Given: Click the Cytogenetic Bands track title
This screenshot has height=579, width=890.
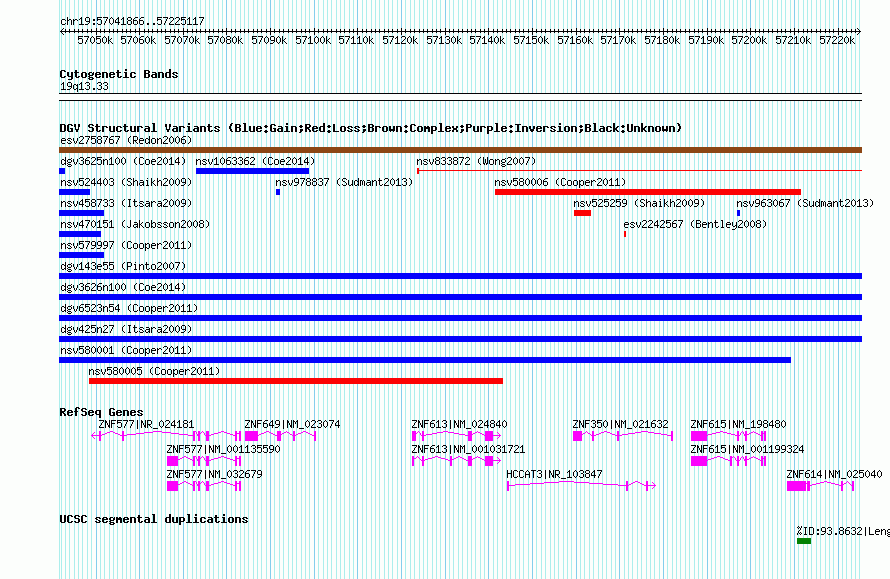Looking at the screenshot, I should [x=119, y=74].
